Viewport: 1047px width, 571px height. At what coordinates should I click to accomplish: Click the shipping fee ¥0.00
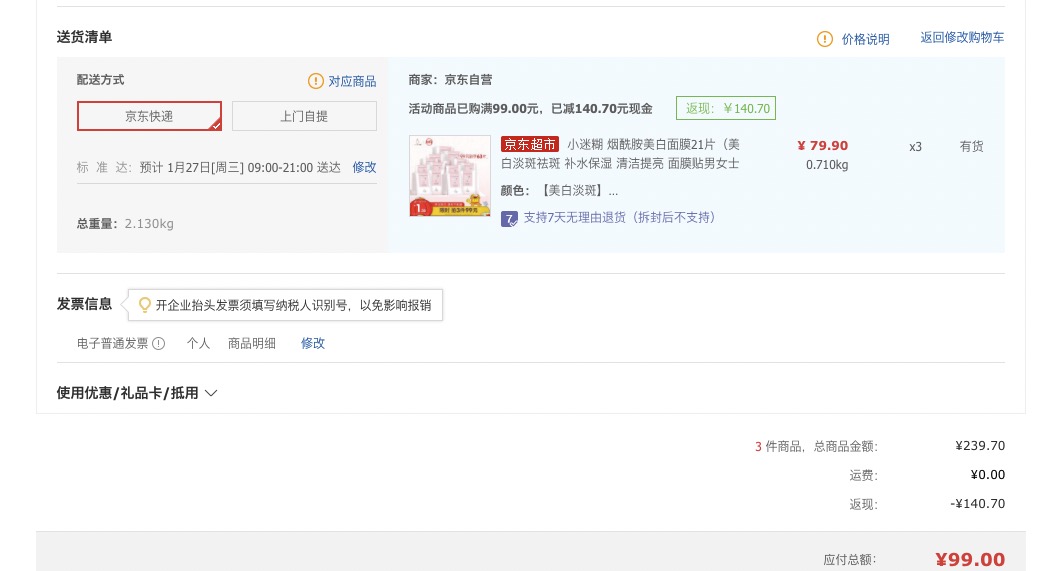988,475
